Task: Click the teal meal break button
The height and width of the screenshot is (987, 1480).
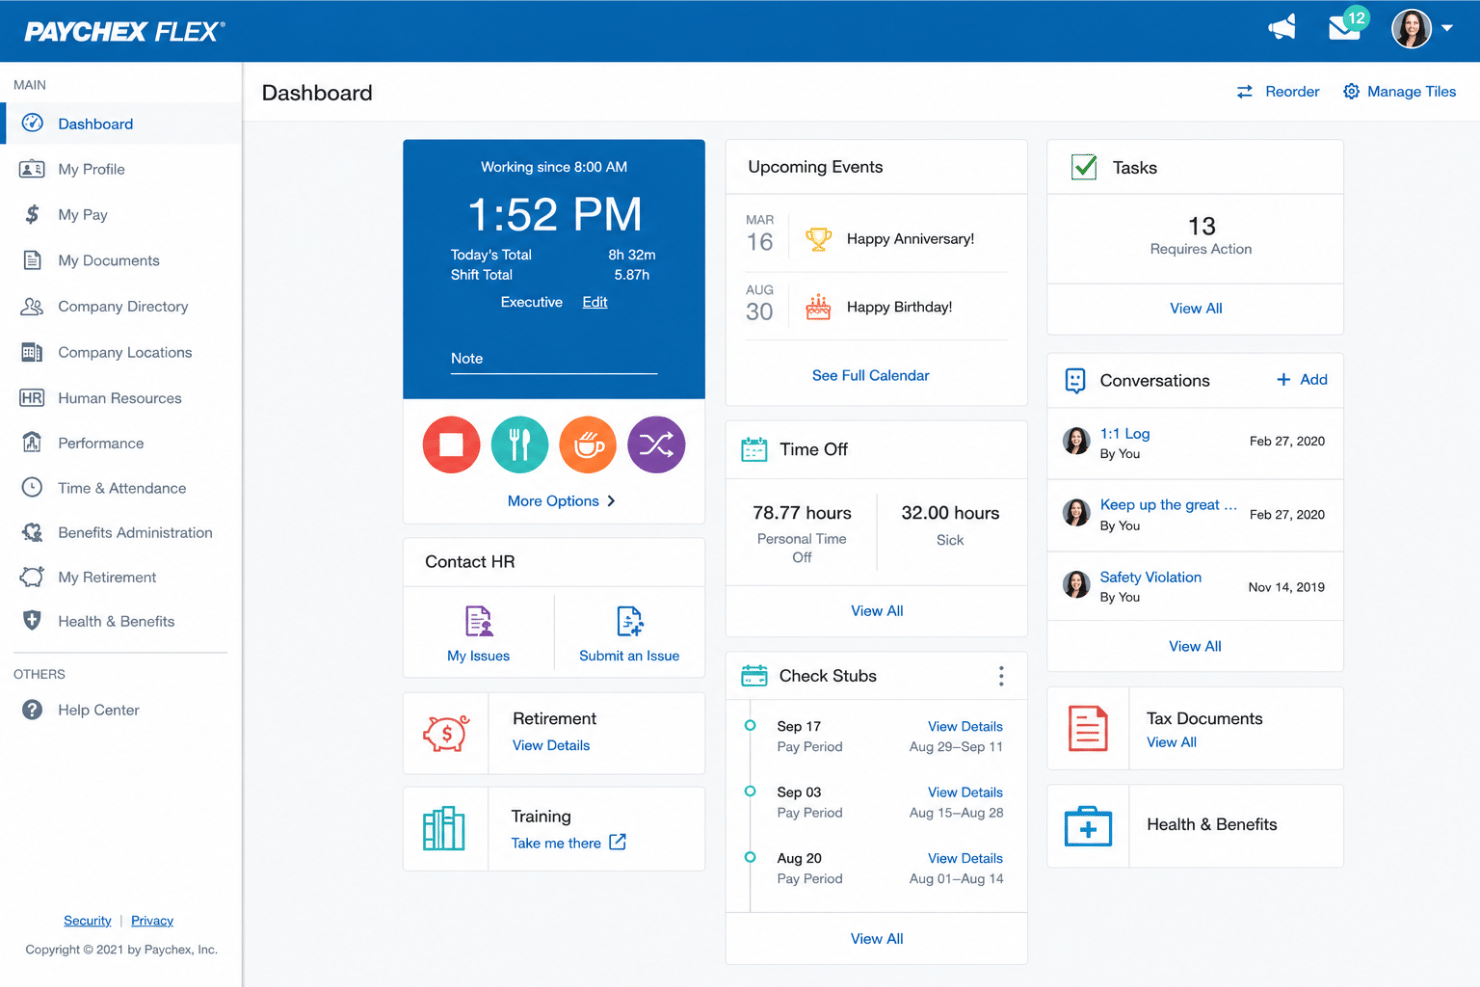Action: coord(520,444)
